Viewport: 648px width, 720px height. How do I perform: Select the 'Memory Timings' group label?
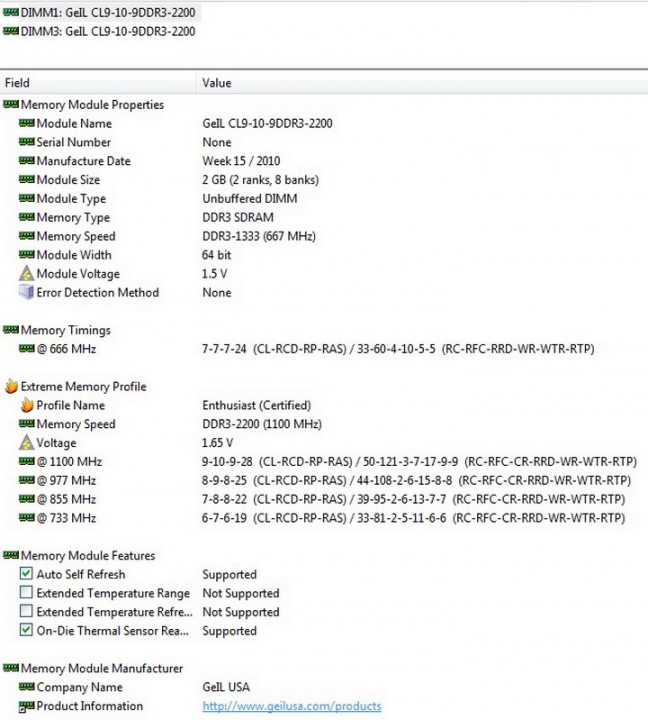66,330
